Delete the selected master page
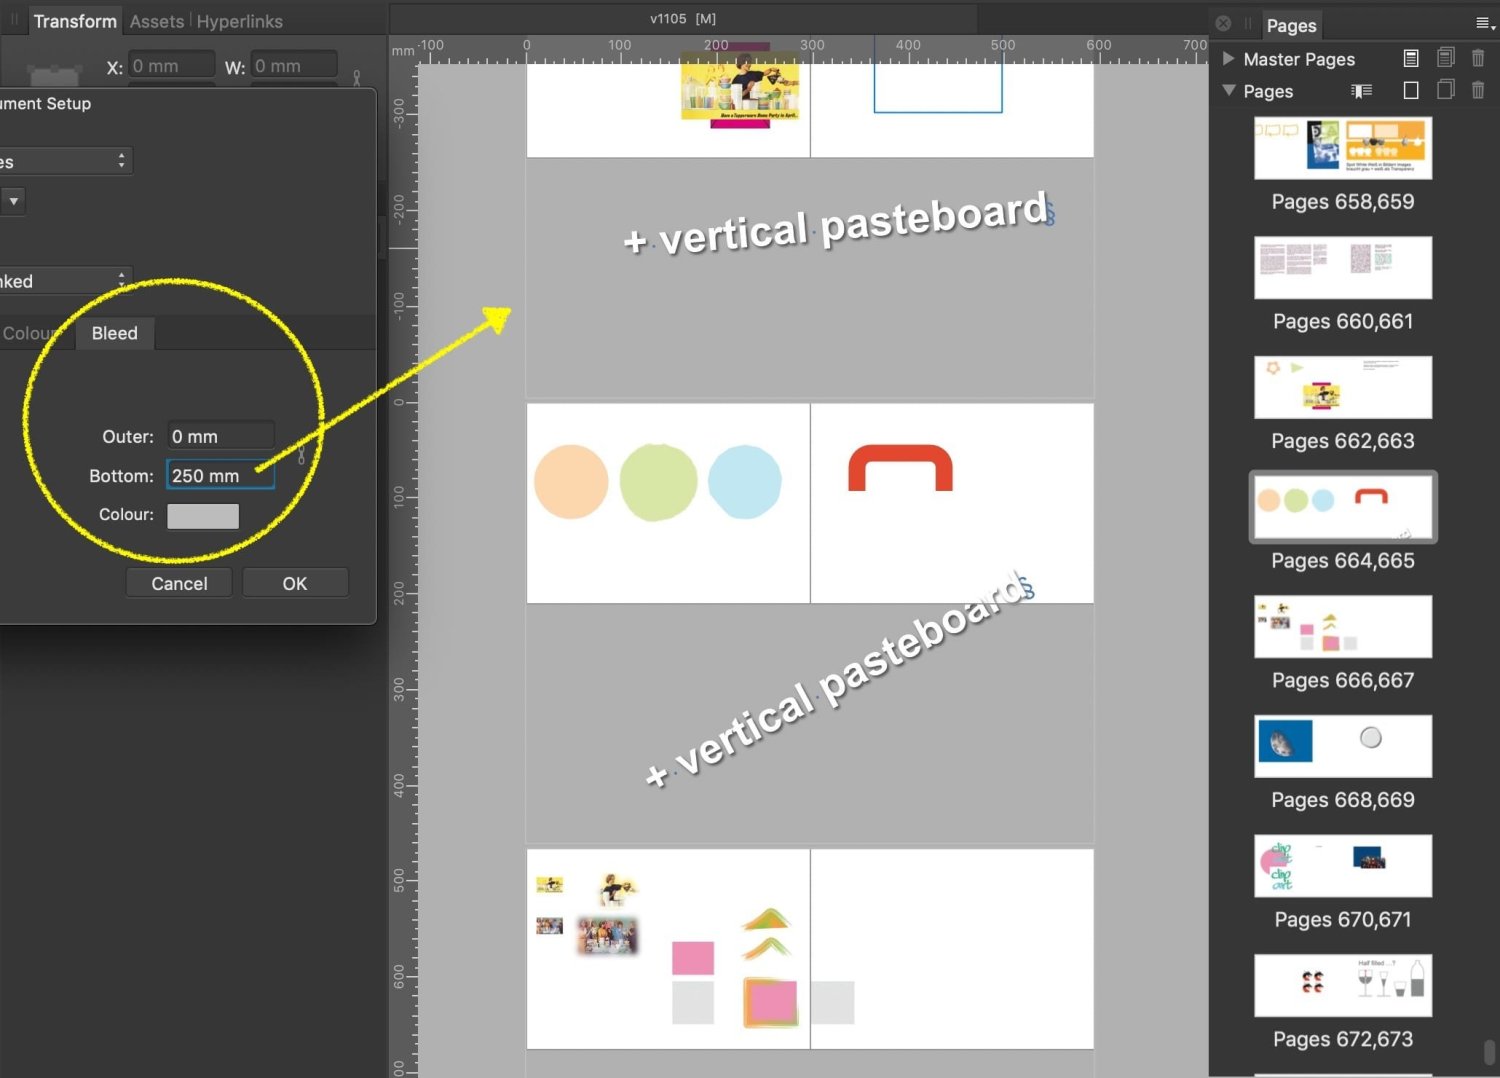The image size is (1500, 1078). point(1478,58)
